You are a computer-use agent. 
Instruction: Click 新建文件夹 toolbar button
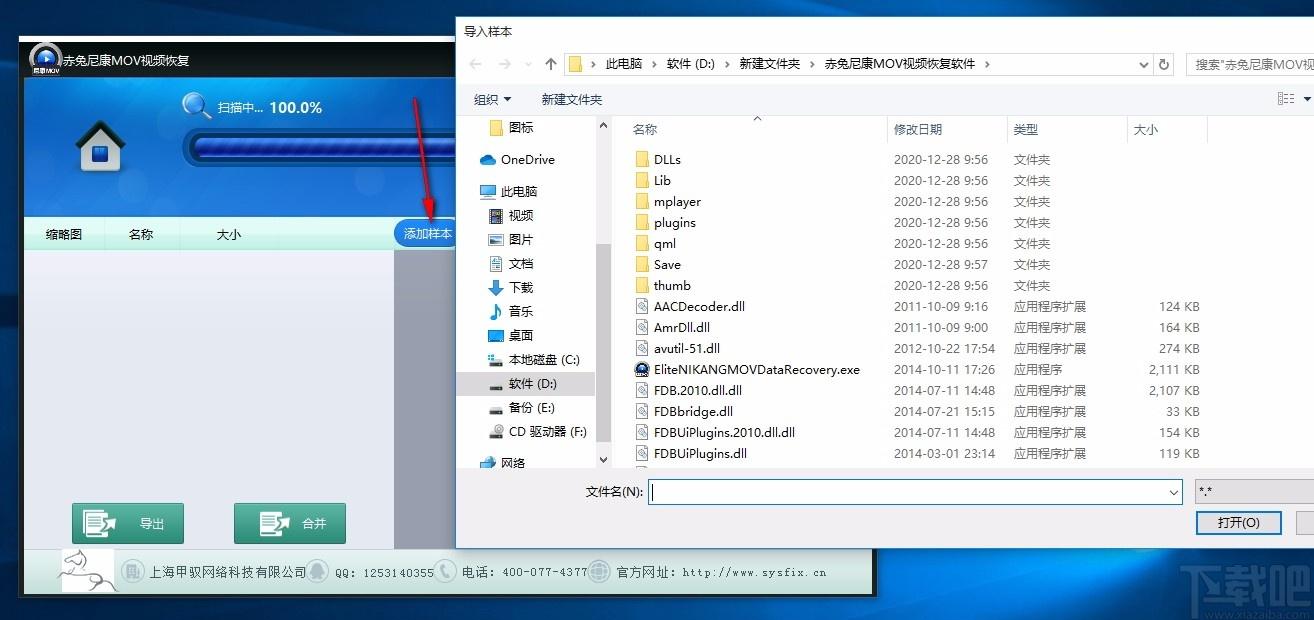tap(572, 99)
